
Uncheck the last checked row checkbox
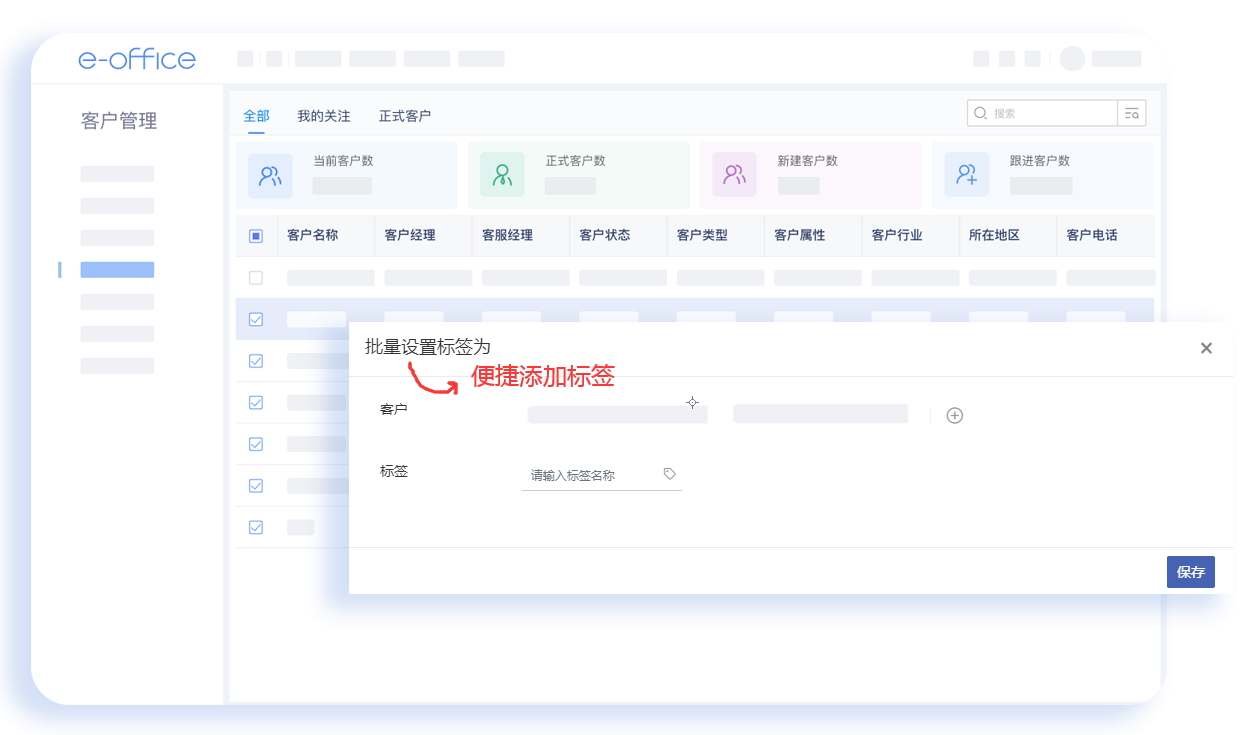click(256, 527)
